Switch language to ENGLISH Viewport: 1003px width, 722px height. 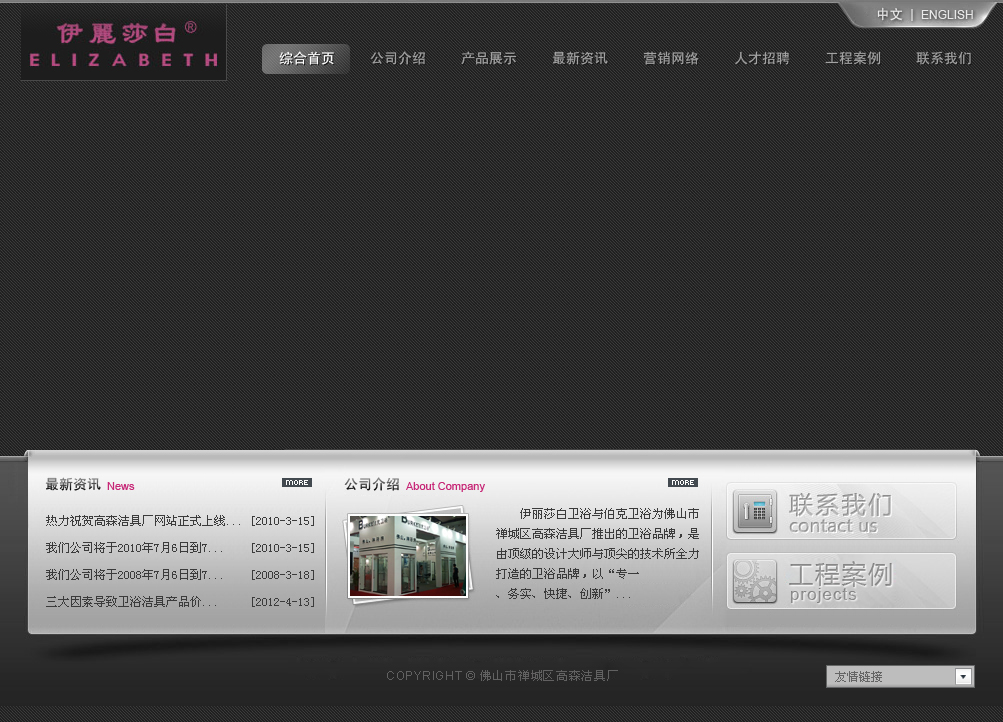click(946, 15)
